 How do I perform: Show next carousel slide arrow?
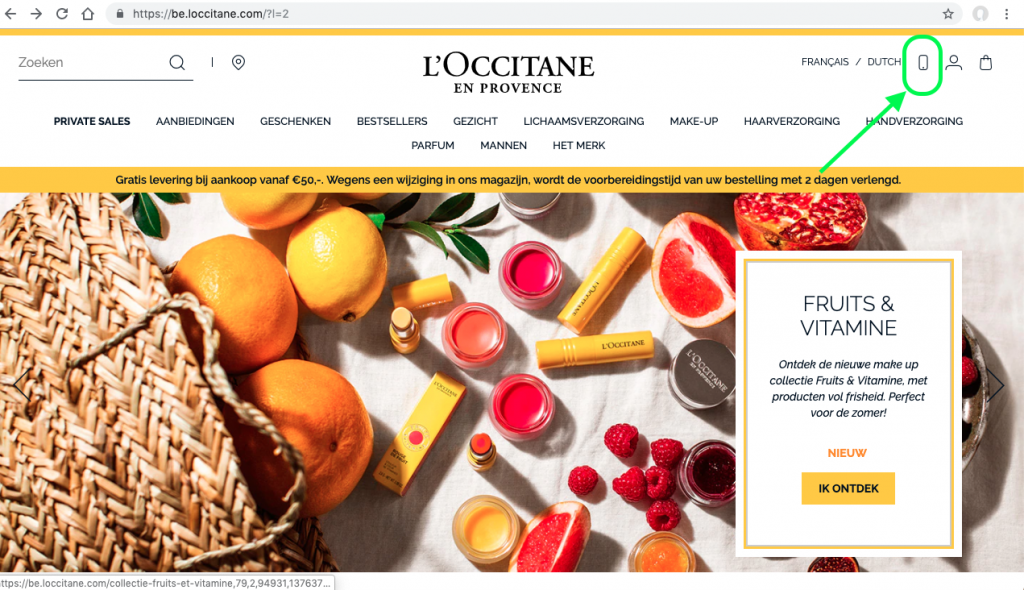click(995, 385)
